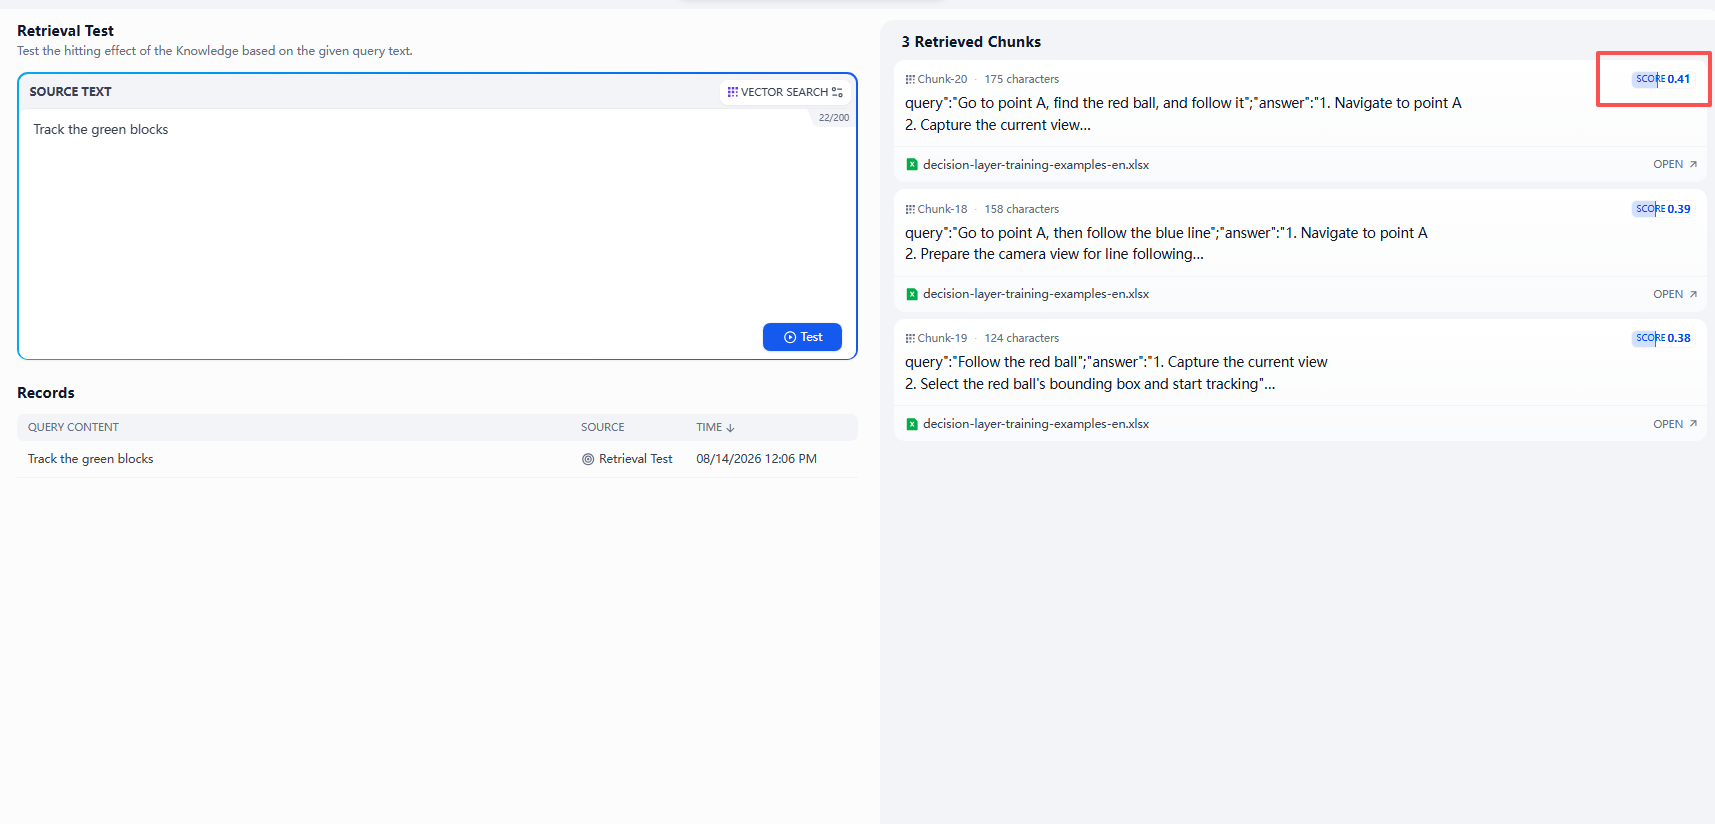1715x824 pixels.
Task: Open the VECTOR SEARCH method selector
Action: point(785,92)
